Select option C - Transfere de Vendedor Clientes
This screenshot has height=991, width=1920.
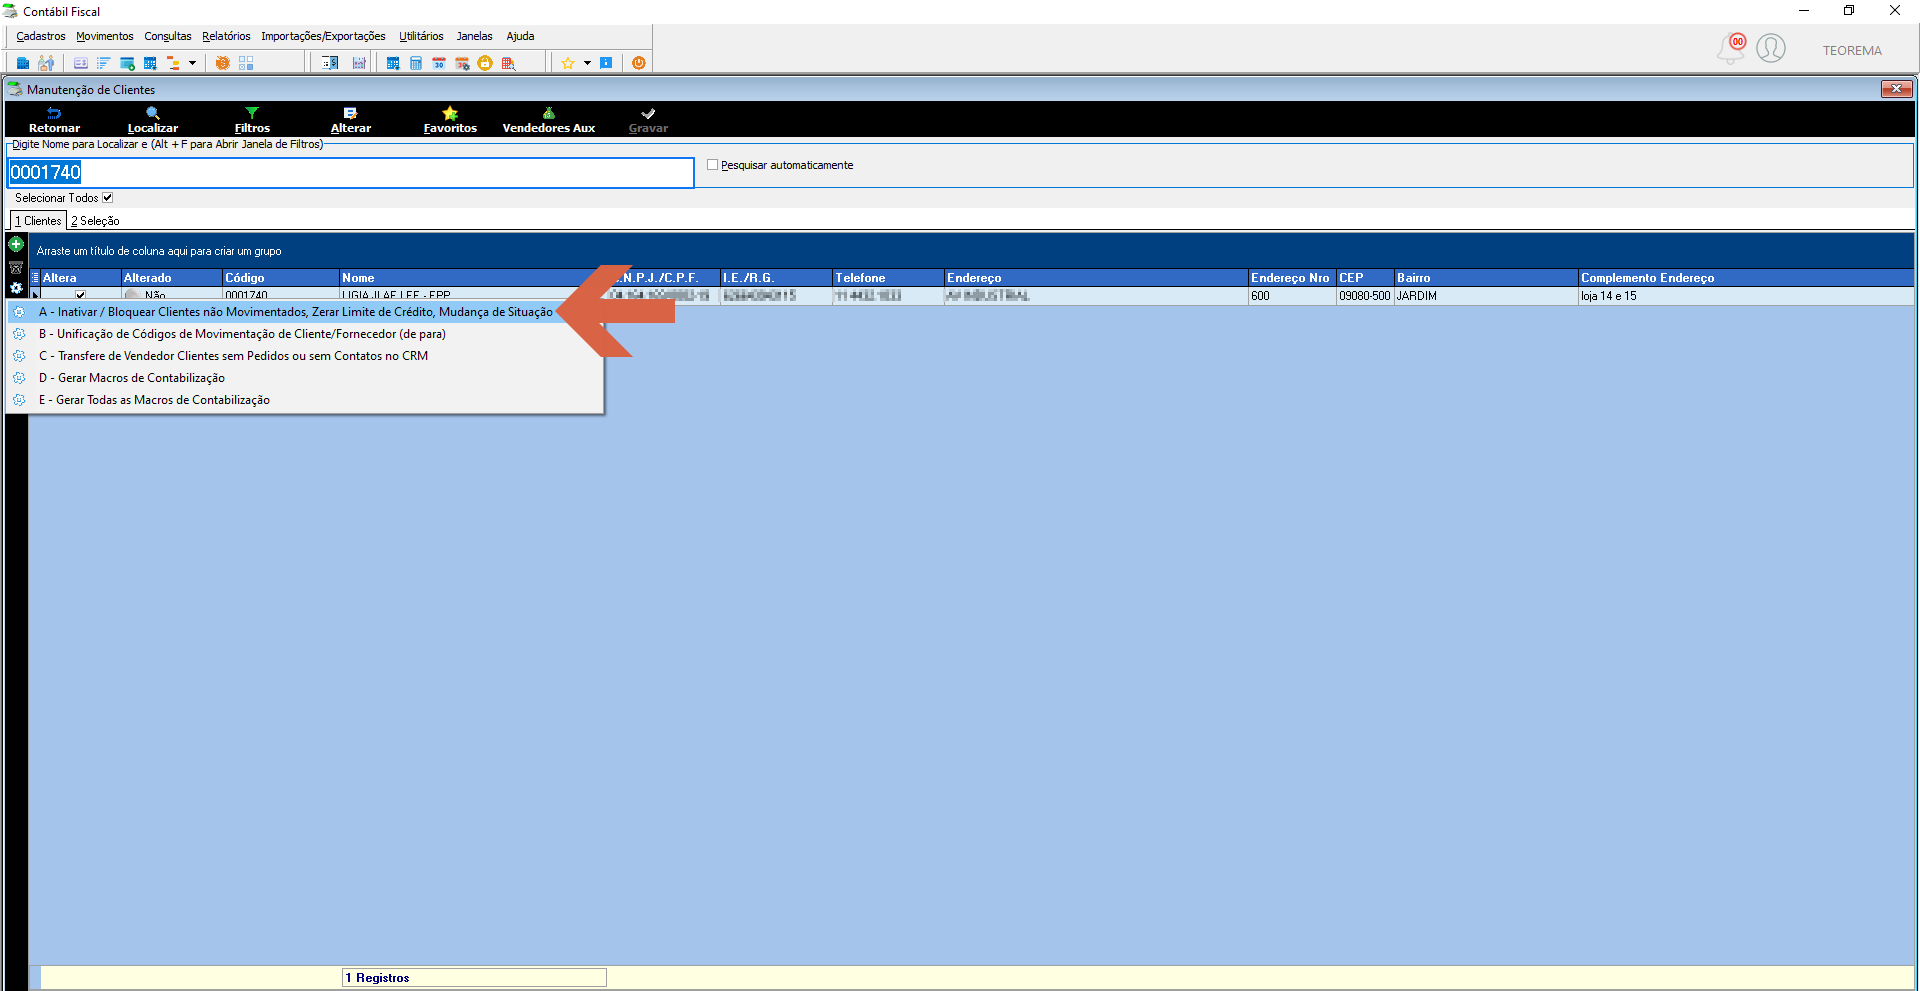point(304,356)
